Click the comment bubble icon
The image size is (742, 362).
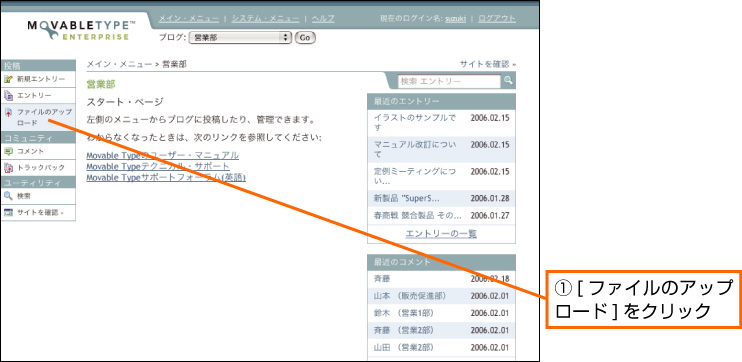8,151
